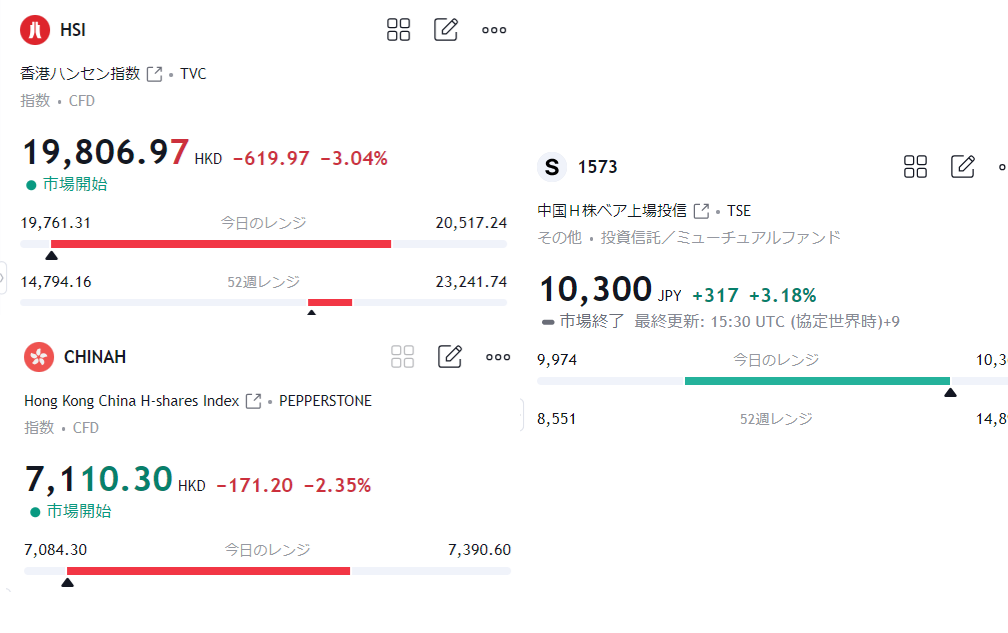
Task: Open the HSI three-dots more menu
Action: pyautogui.click(x=494, y=30)
